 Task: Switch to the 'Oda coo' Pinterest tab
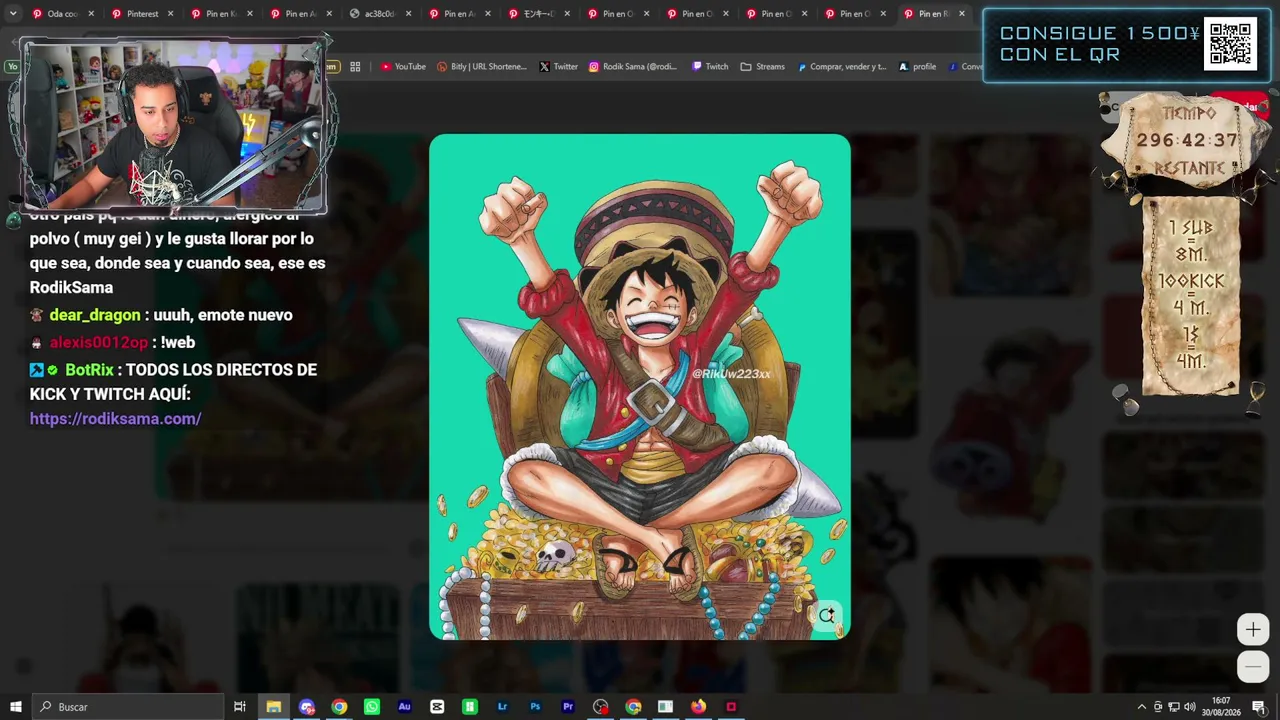63,14
